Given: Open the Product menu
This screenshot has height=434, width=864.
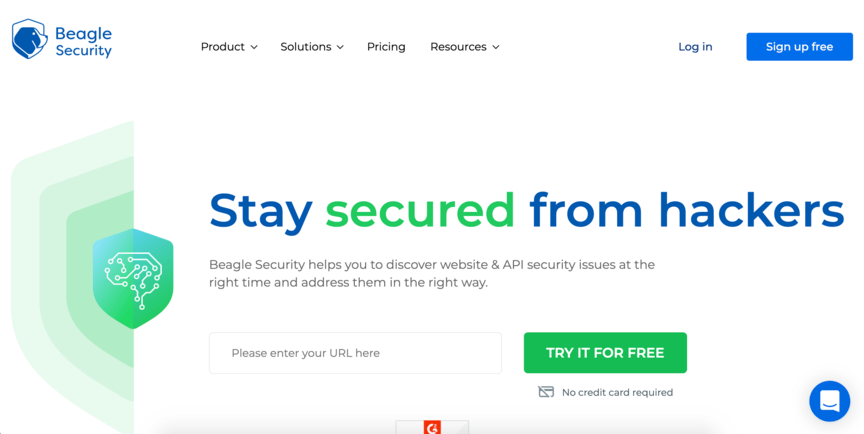Looking at the screenshot, I should (x=222, y=47).
